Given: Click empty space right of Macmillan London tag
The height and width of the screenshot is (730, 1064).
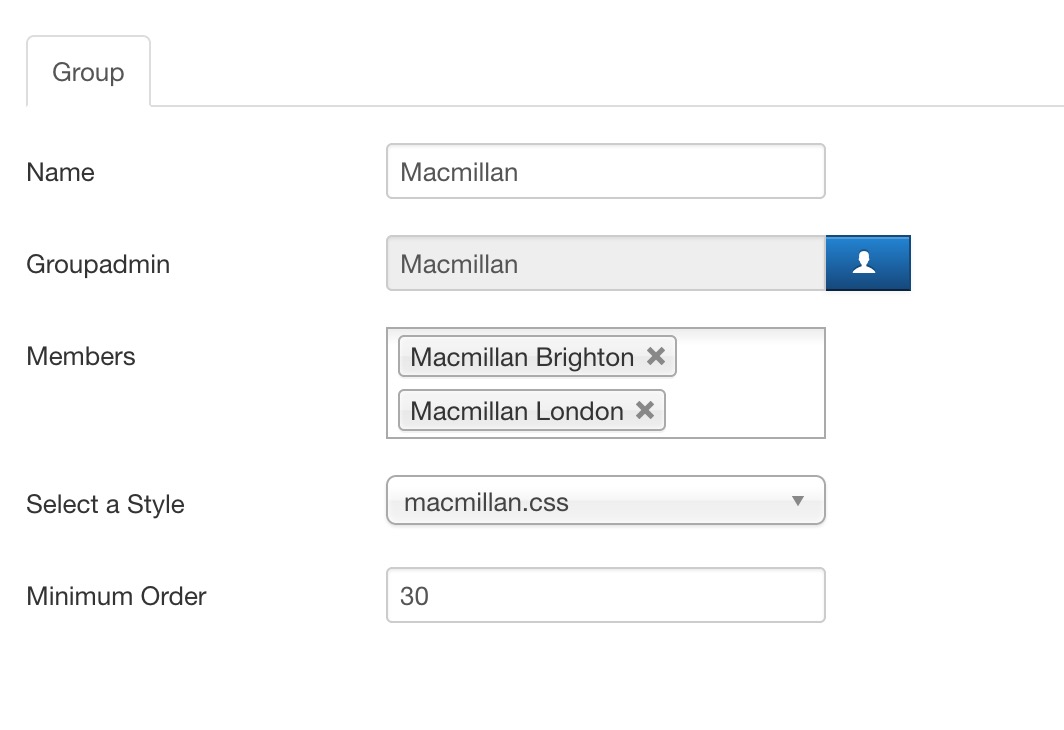Looking at the screenshot, I should pos(745,410).
